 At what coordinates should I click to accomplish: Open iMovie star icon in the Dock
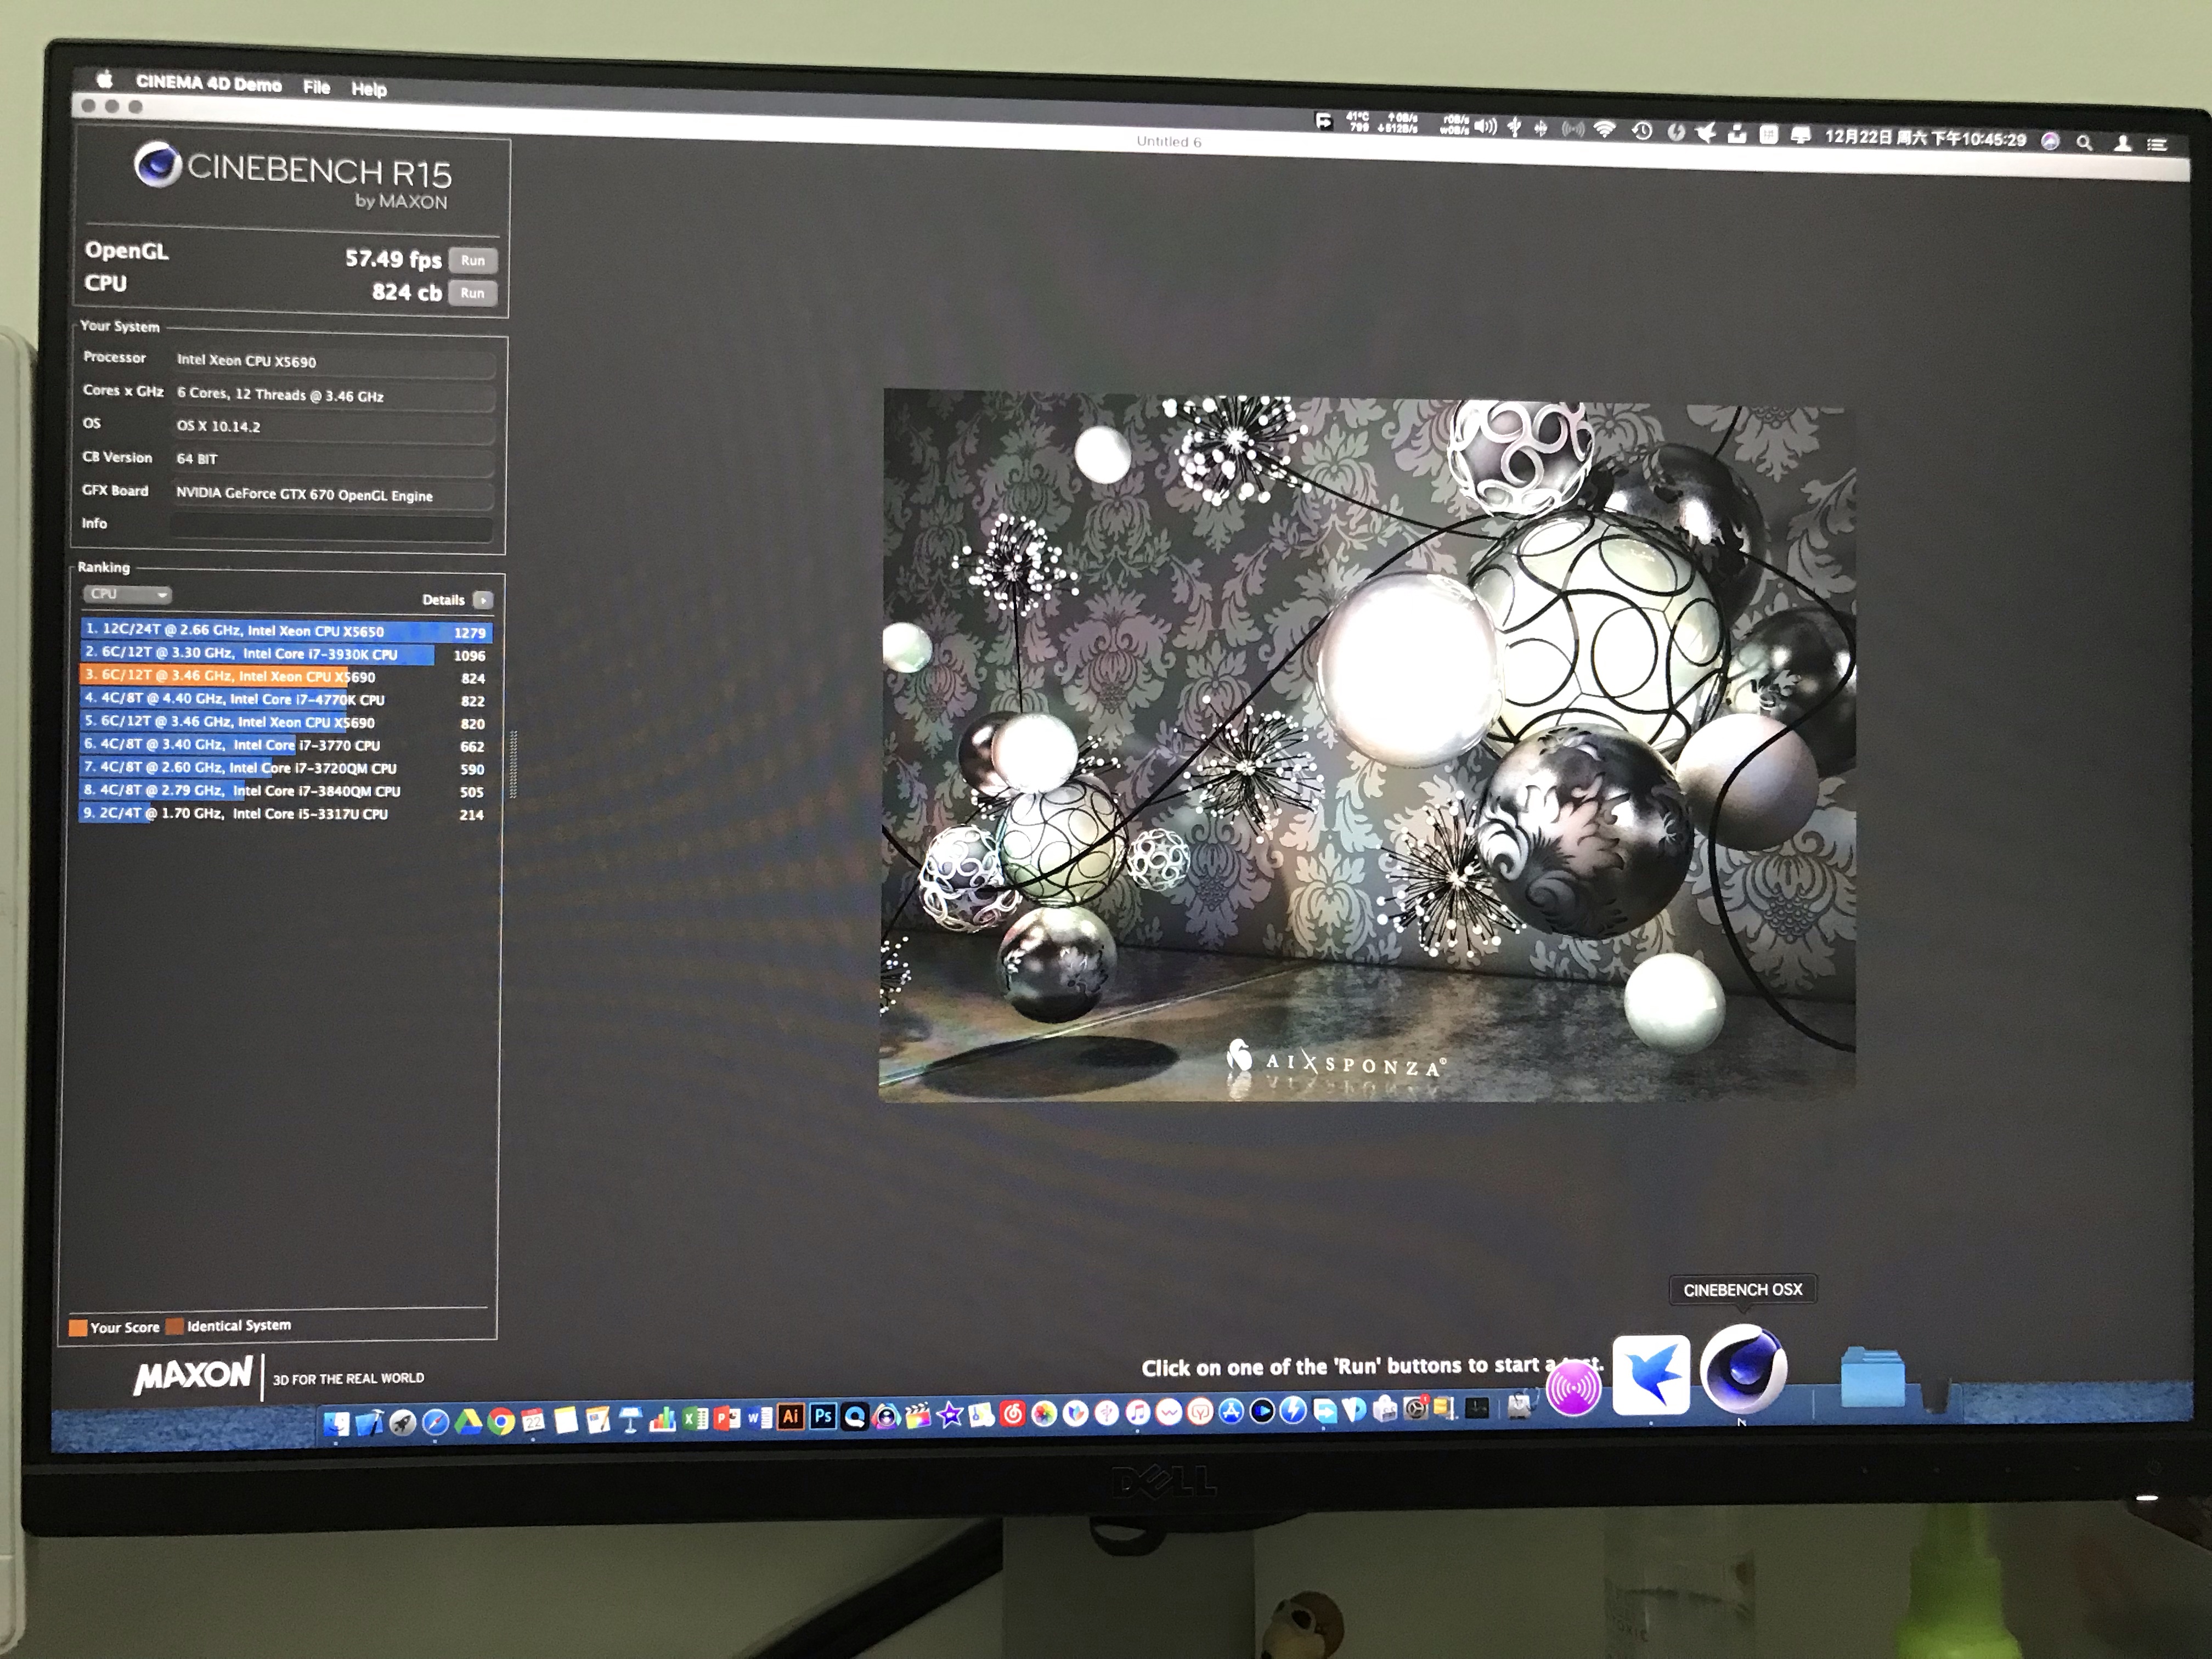click(950, 1415)
